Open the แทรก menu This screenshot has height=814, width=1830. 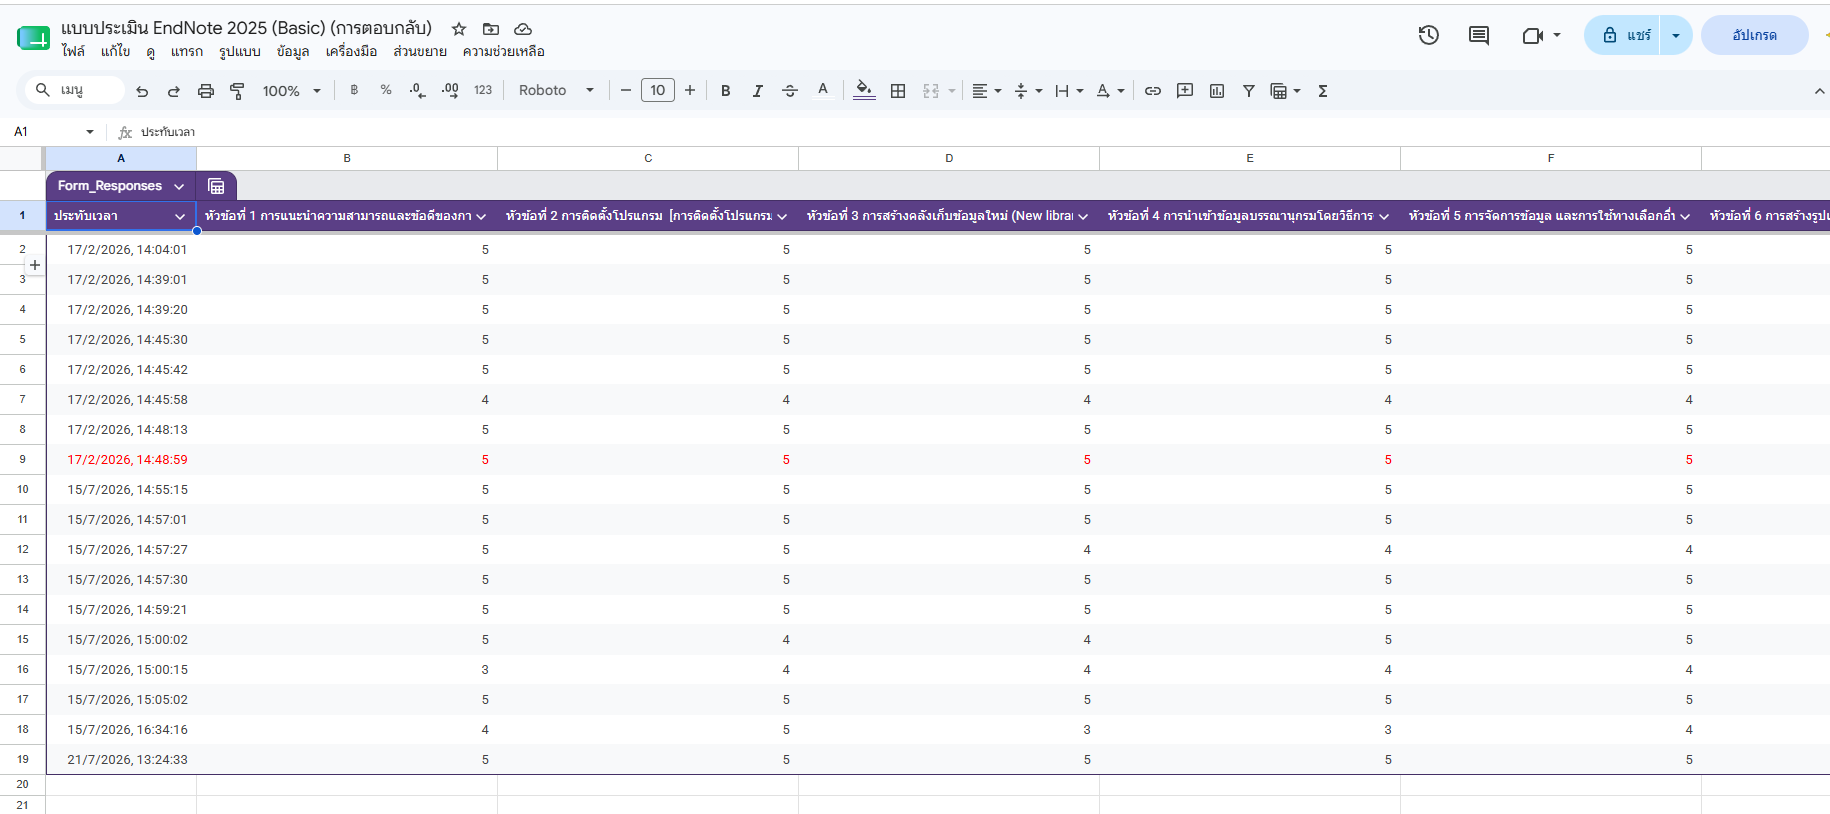[187, 52]
